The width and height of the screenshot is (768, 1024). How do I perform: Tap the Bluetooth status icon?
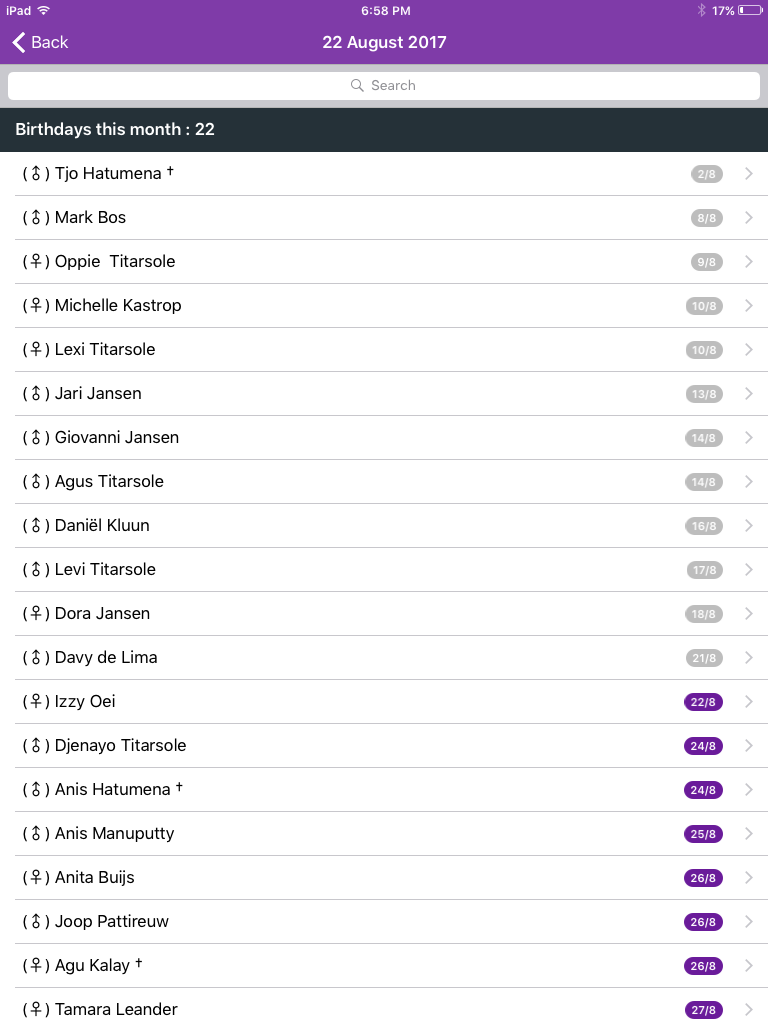pyautogui.click(x=702, y=11)
